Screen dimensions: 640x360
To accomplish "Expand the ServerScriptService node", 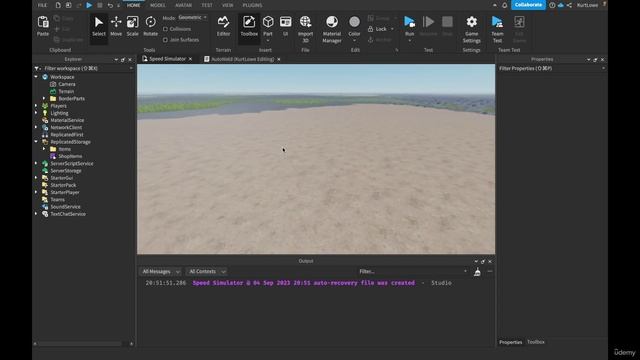I will [36, 163].
